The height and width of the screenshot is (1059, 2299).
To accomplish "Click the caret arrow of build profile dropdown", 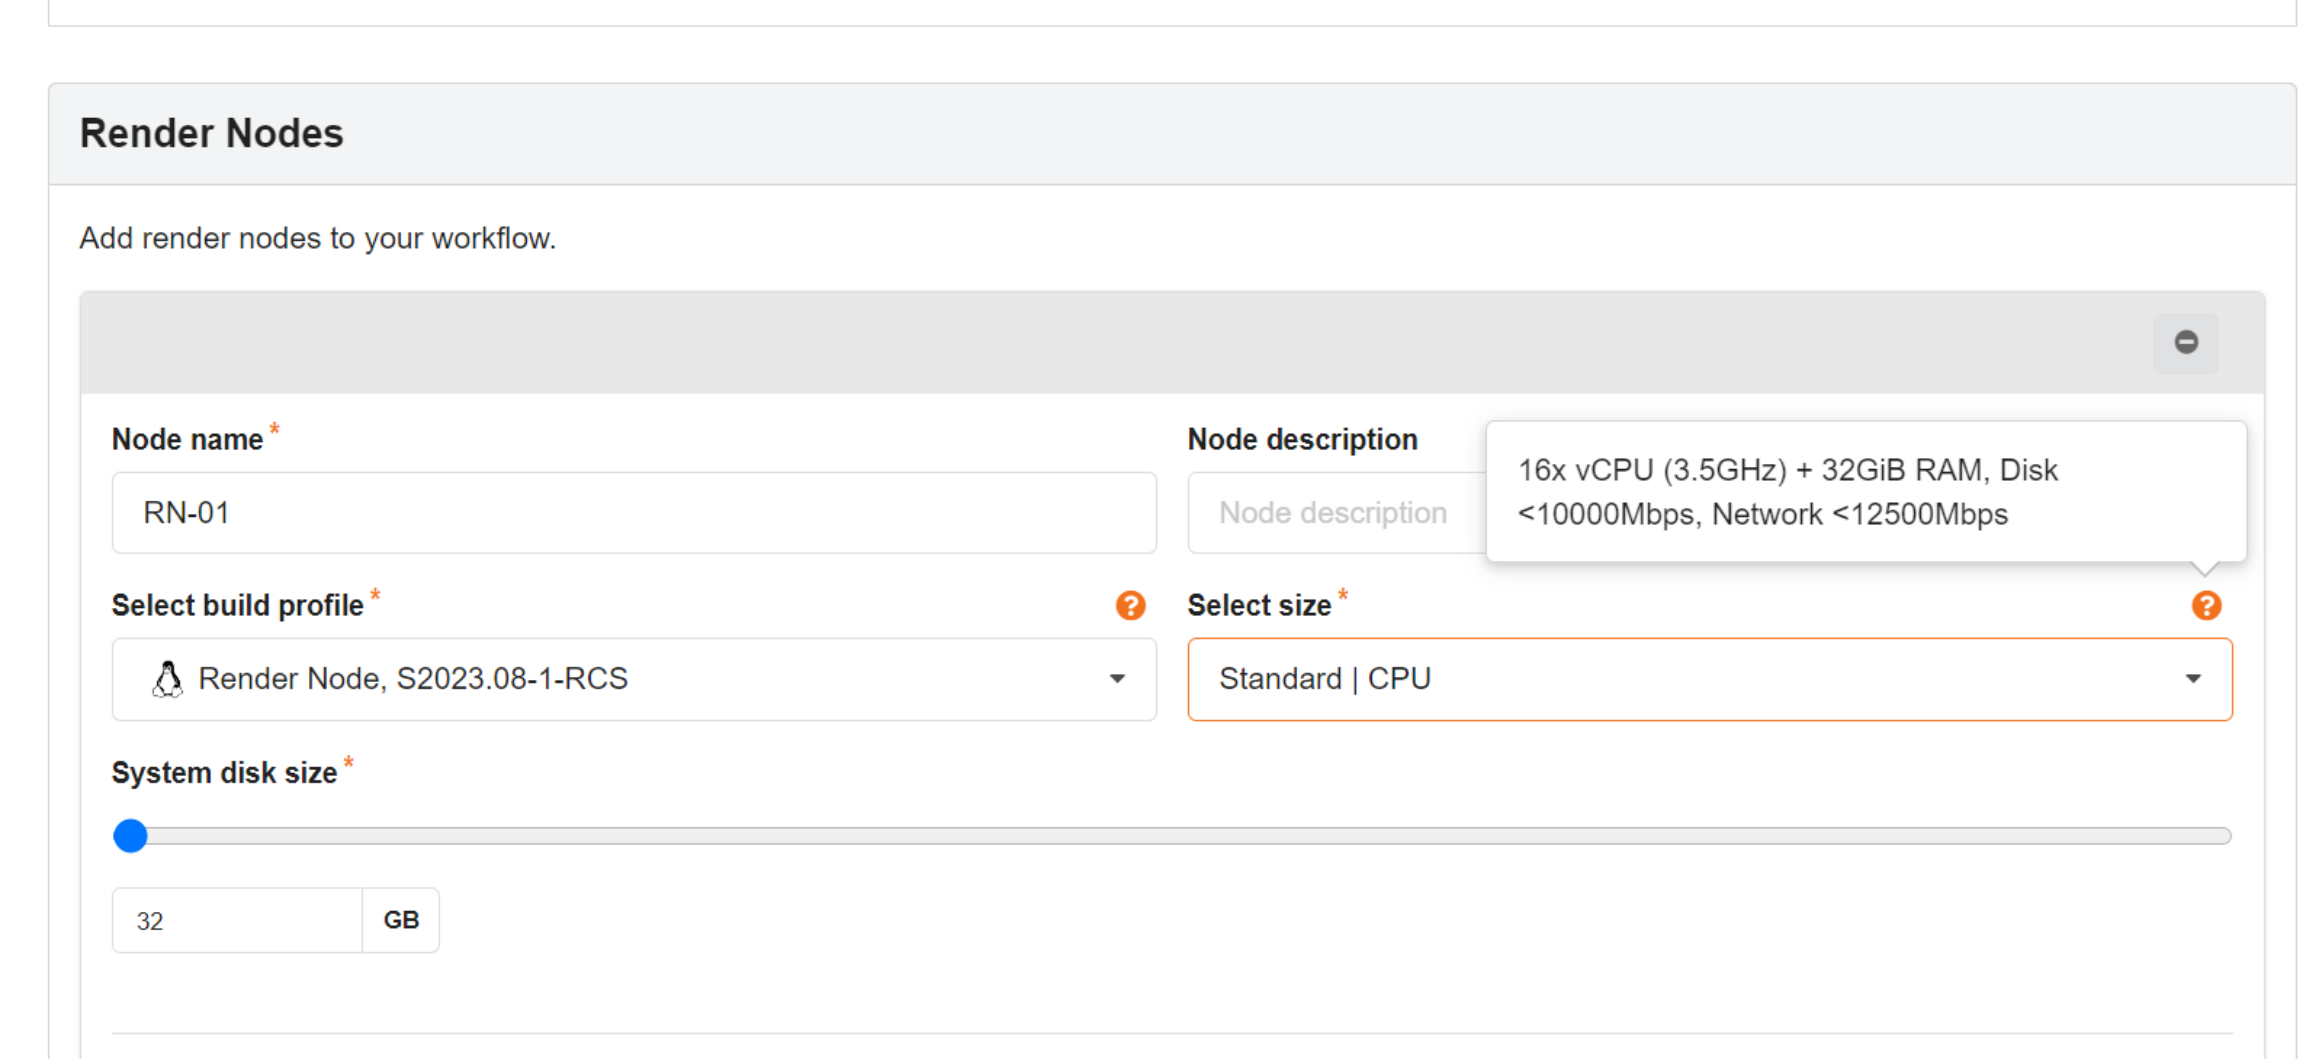I will (1117, 679).
